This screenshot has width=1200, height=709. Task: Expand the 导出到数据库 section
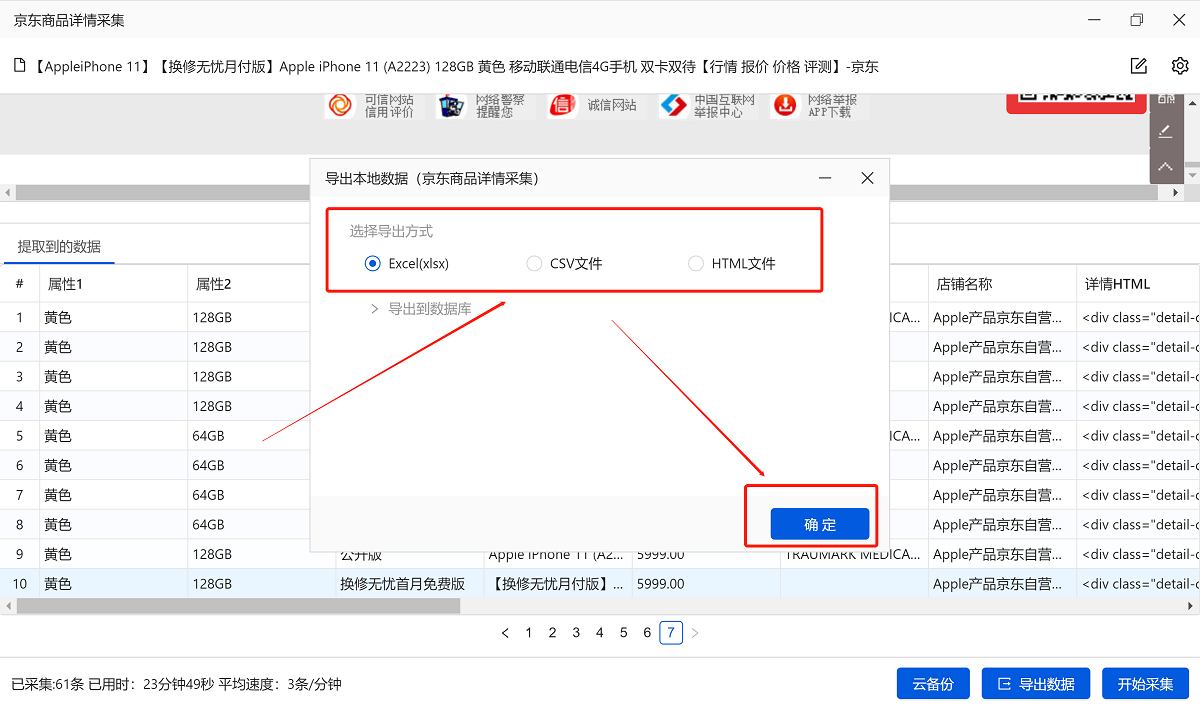[421, 309]
